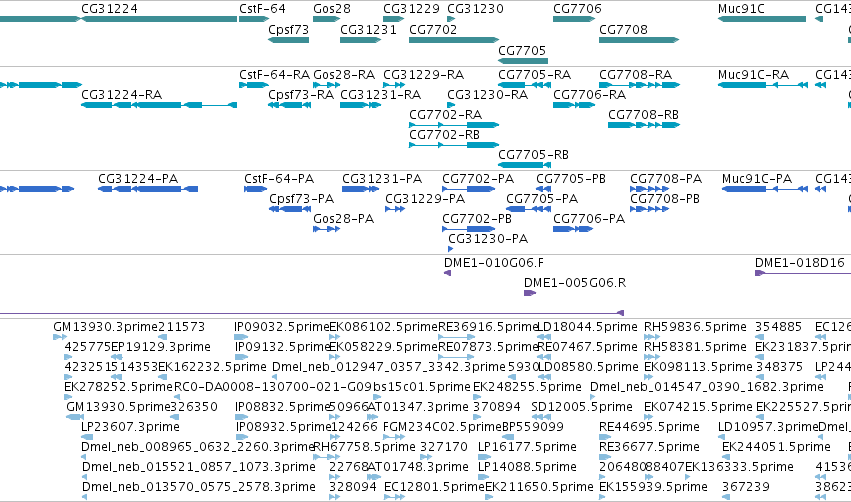Screen dimensions: 851x502
Task: Select EST SD12005.5prime
Action: (541, 417)
